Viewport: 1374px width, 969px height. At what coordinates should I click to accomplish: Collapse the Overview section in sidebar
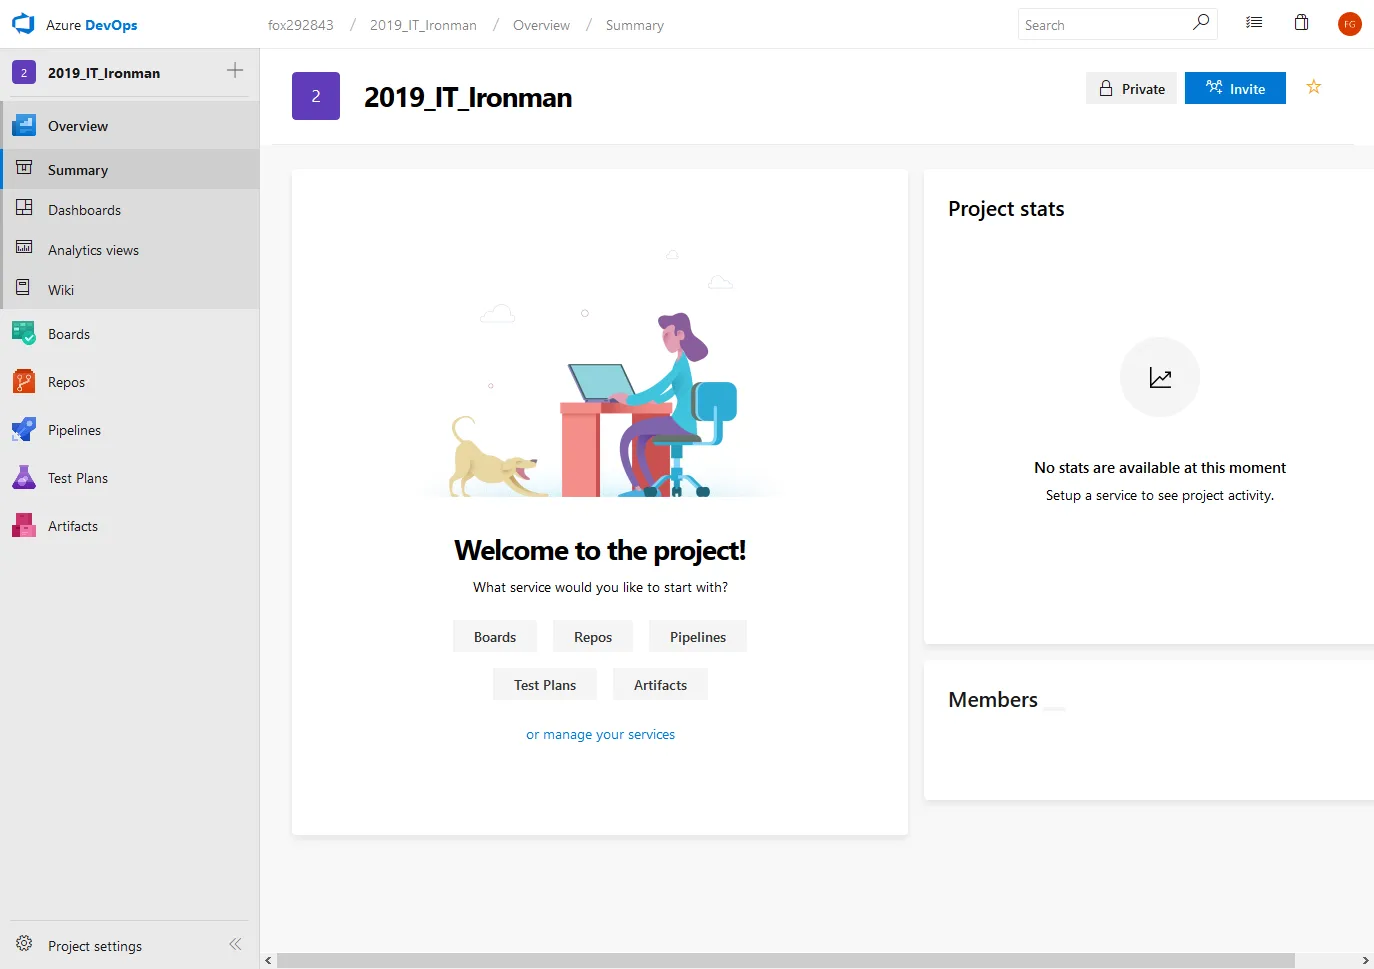(78, 126)
